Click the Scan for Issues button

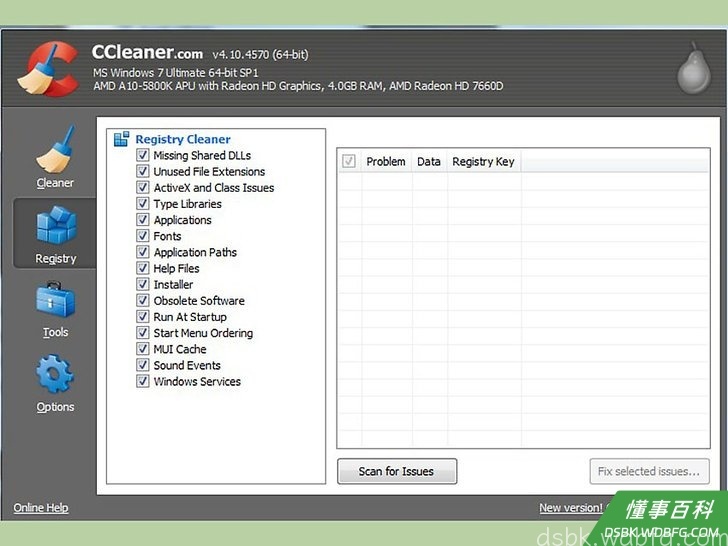tap(397, 471)
